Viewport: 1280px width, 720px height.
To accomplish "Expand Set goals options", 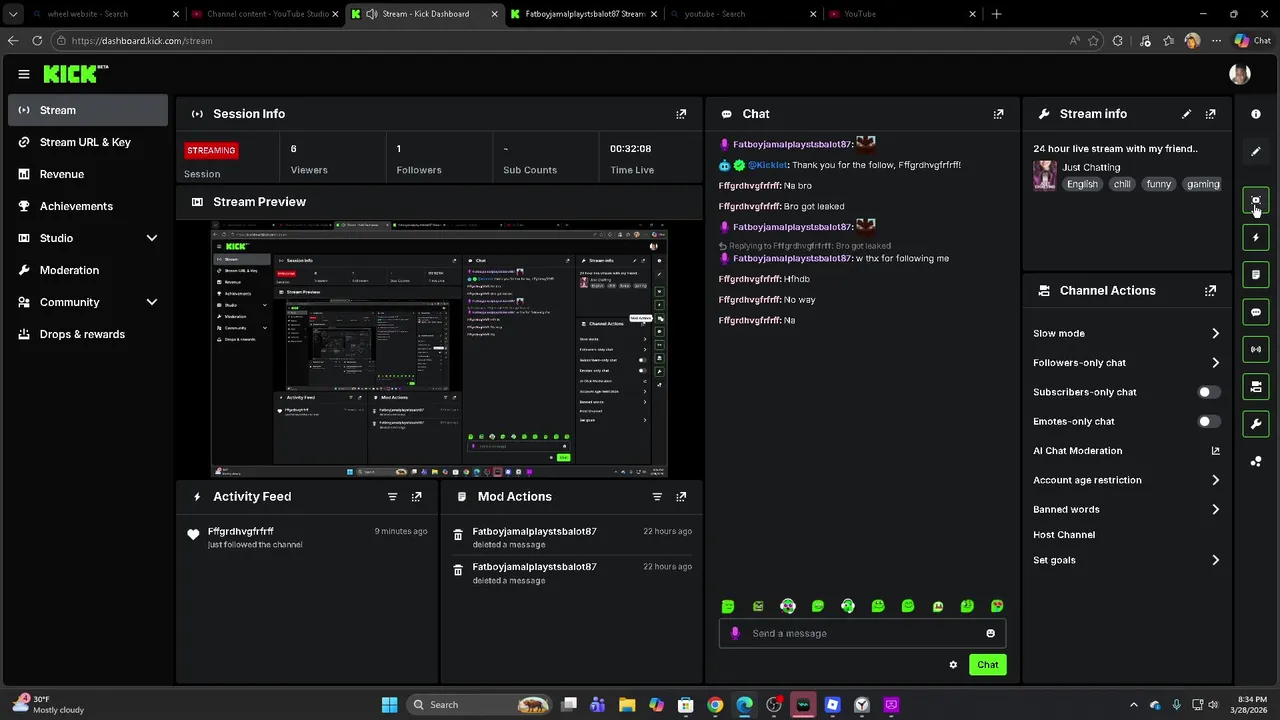I will [1215, 560].
